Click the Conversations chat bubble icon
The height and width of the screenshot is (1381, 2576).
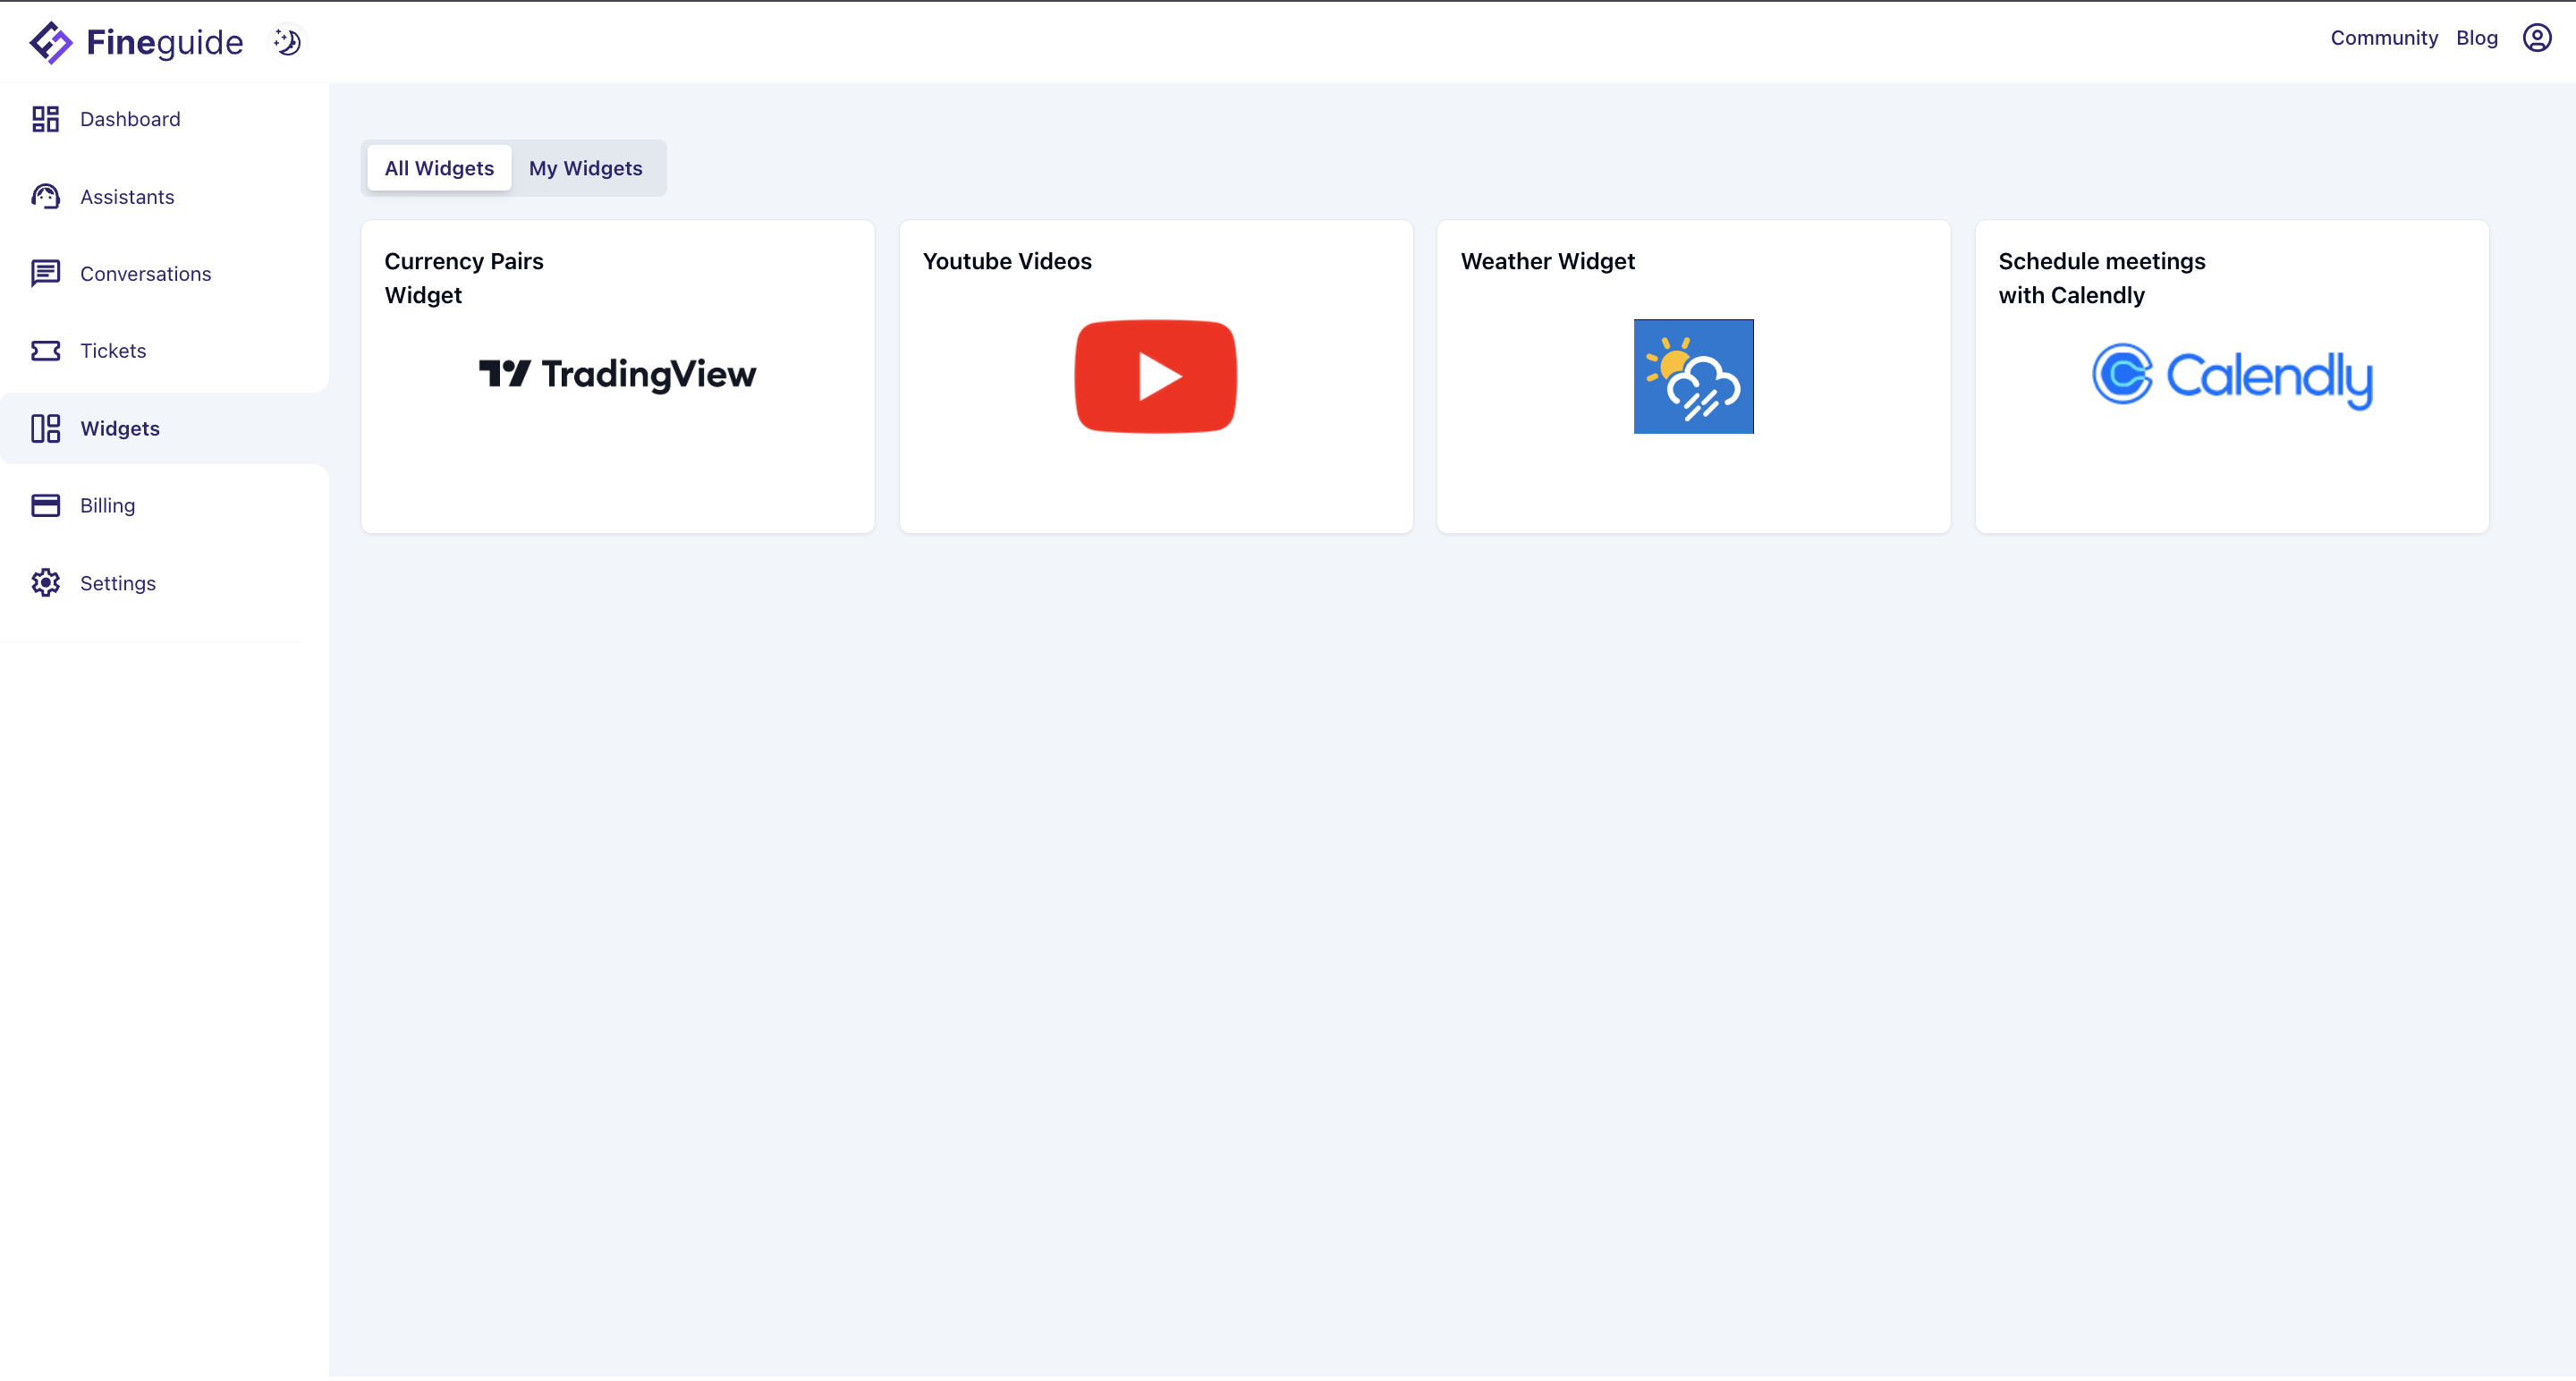pyautogui.click(x=45, y=274)
